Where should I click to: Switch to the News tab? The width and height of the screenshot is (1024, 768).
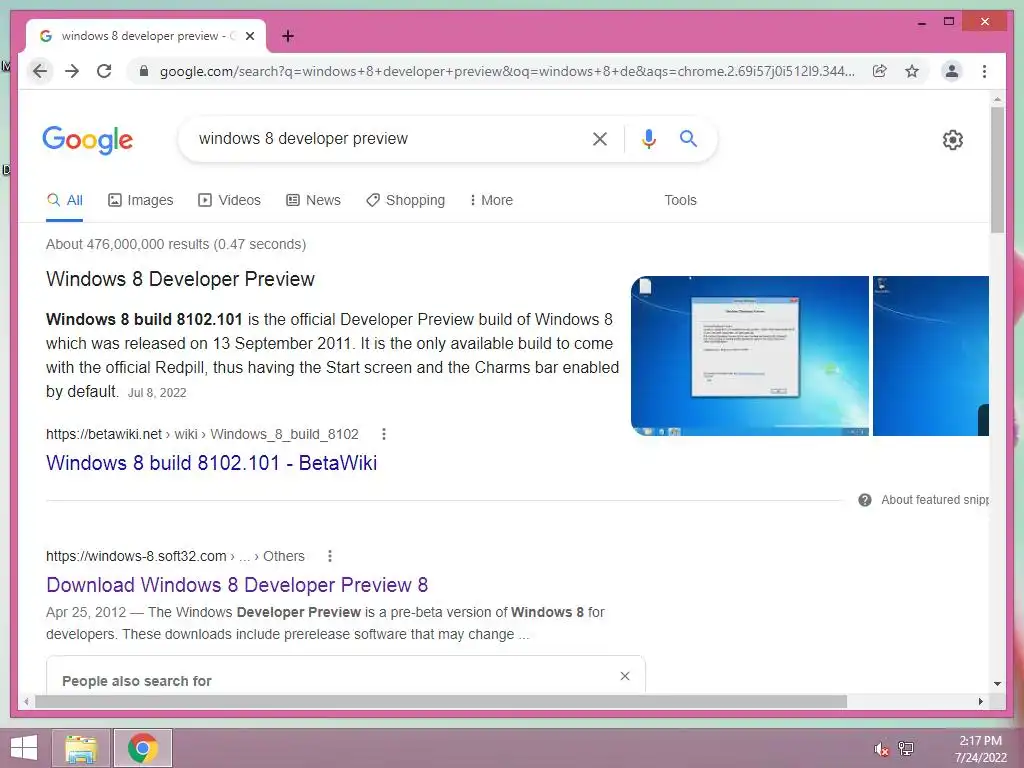tap(313, 200)
